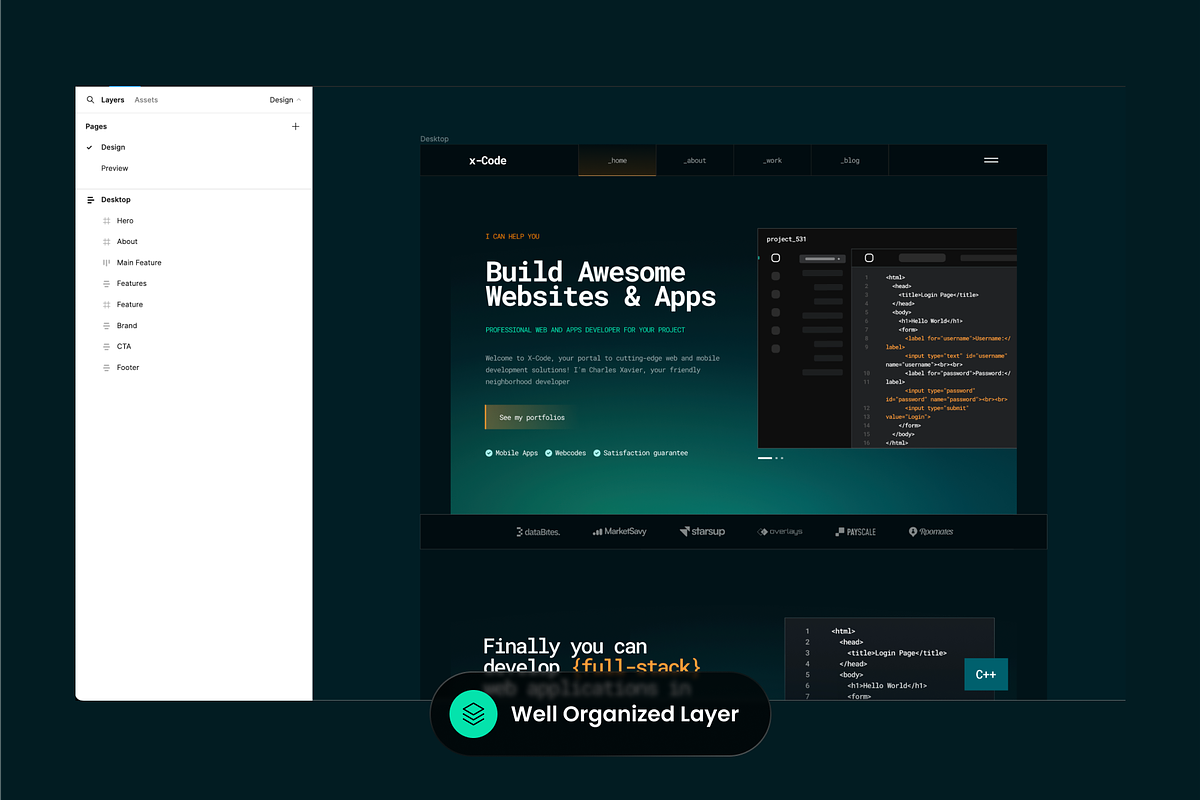1200x800 pixels.
Task: Click the _about navigation tab
Action: [695, 161]
